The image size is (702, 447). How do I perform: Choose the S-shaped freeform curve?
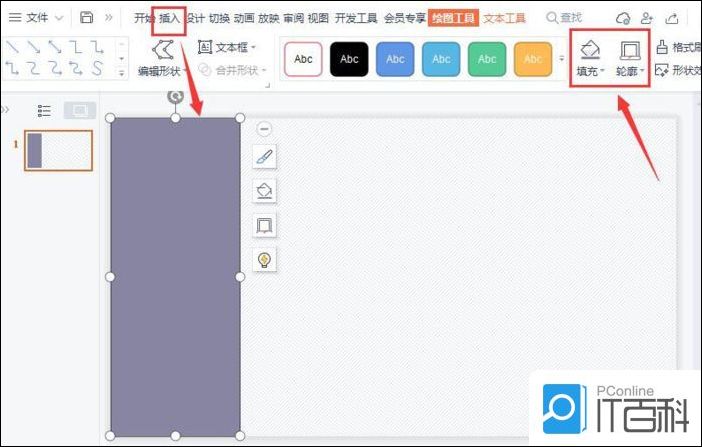(x=97, y=68)
